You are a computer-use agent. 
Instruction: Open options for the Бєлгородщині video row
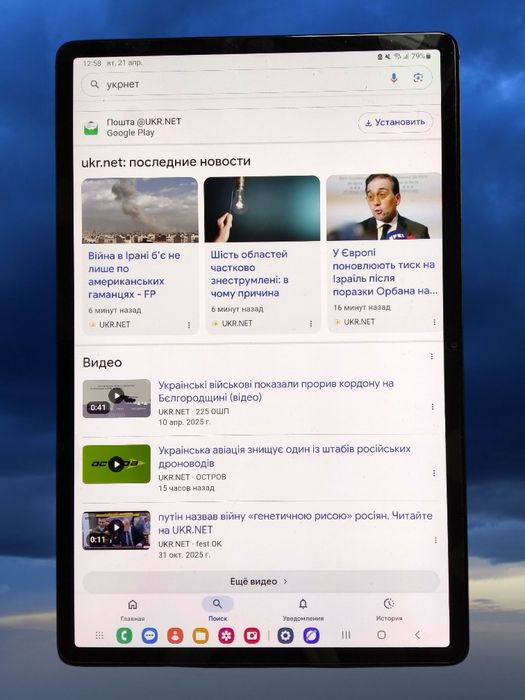tap(432, 407)
